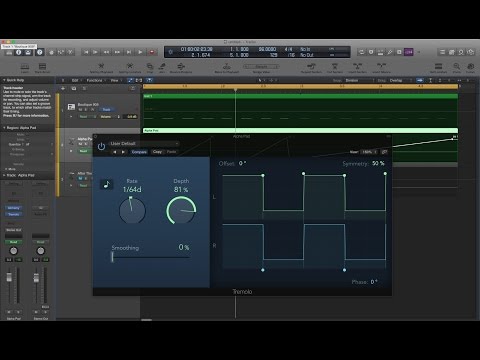Toggle Flex show/hide button
This screenshot has width=480, height=360.
(139, 80)
